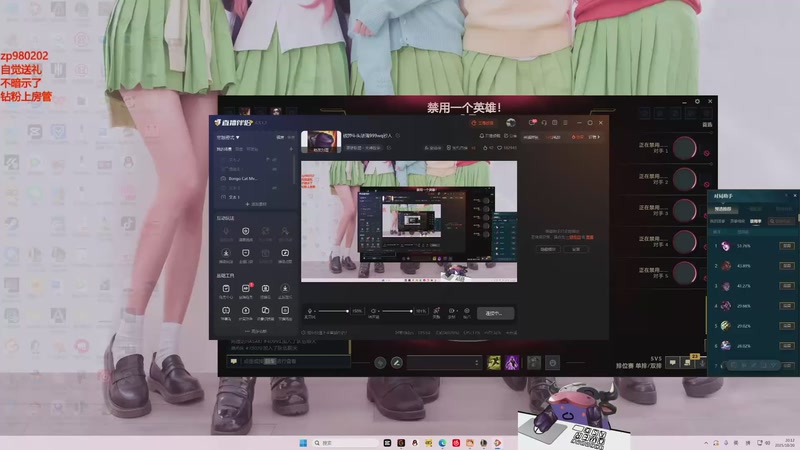800x450 pixels.
Task: Click 设置 button in empty interaction panel
Action: pyautogui.click(x=576, y=249)
